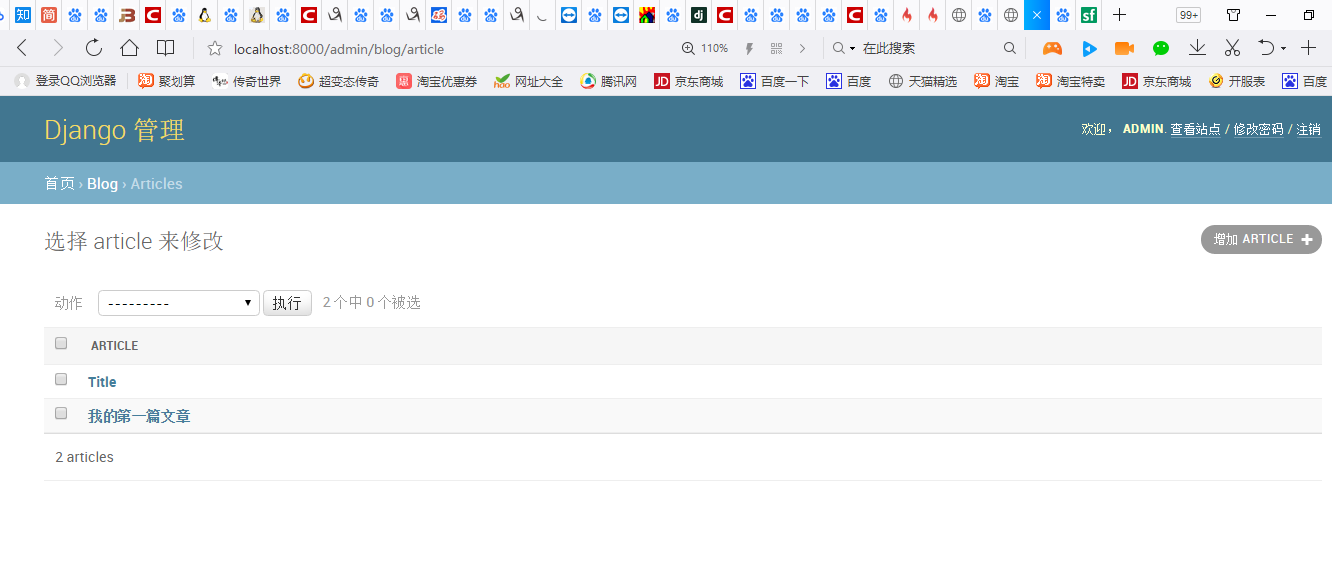
Task: Reload the page with the refresh icon
Action: pos(93,48)
